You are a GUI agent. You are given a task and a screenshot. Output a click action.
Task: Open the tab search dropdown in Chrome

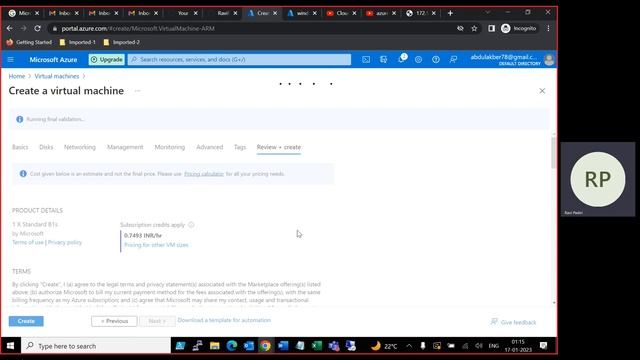click(x=488, y=13)
